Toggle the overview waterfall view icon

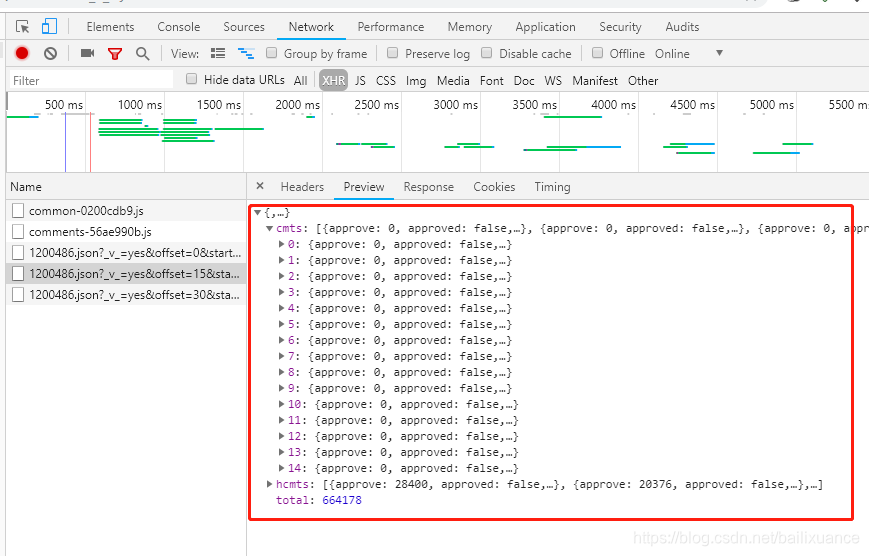click(x=246, y=53)
